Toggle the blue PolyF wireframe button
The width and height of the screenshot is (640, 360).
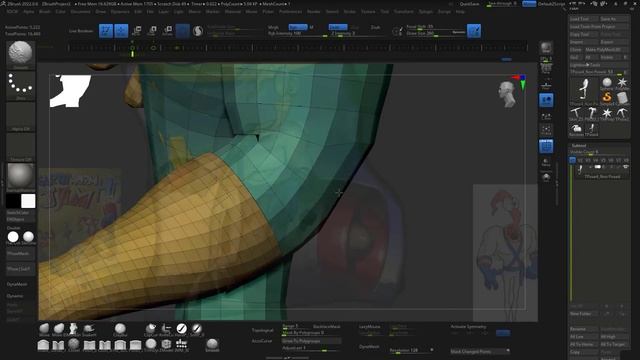pyautogui.click(x=546, y=146)
